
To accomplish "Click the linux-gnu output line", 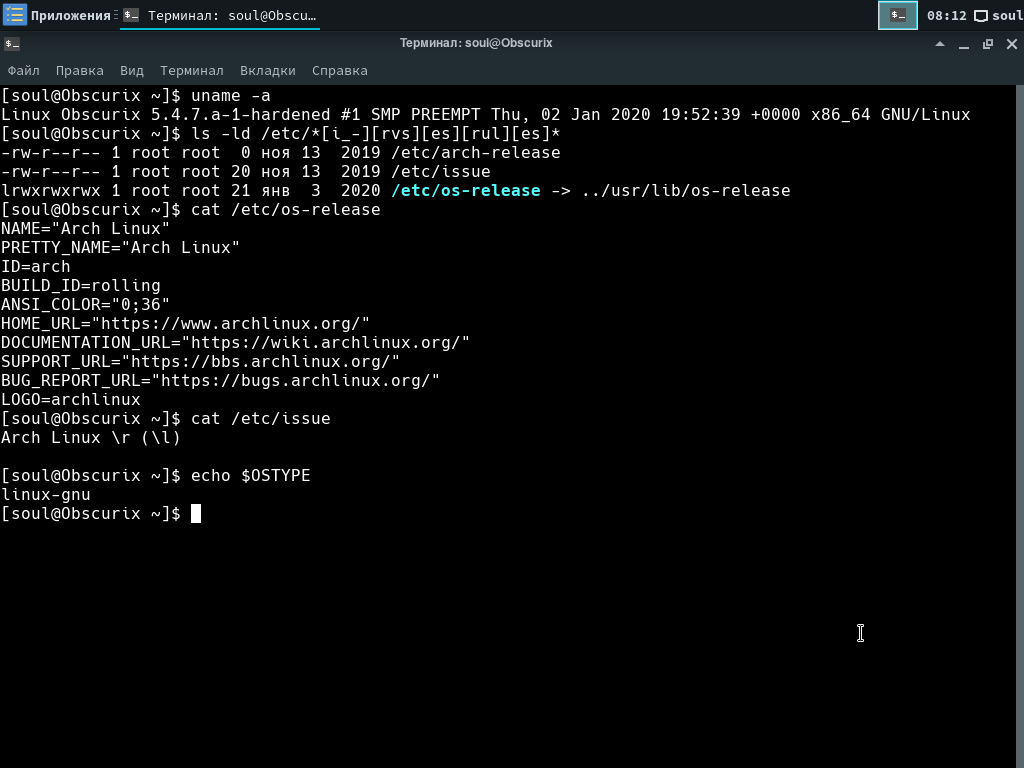I will [x=46, y=495].
